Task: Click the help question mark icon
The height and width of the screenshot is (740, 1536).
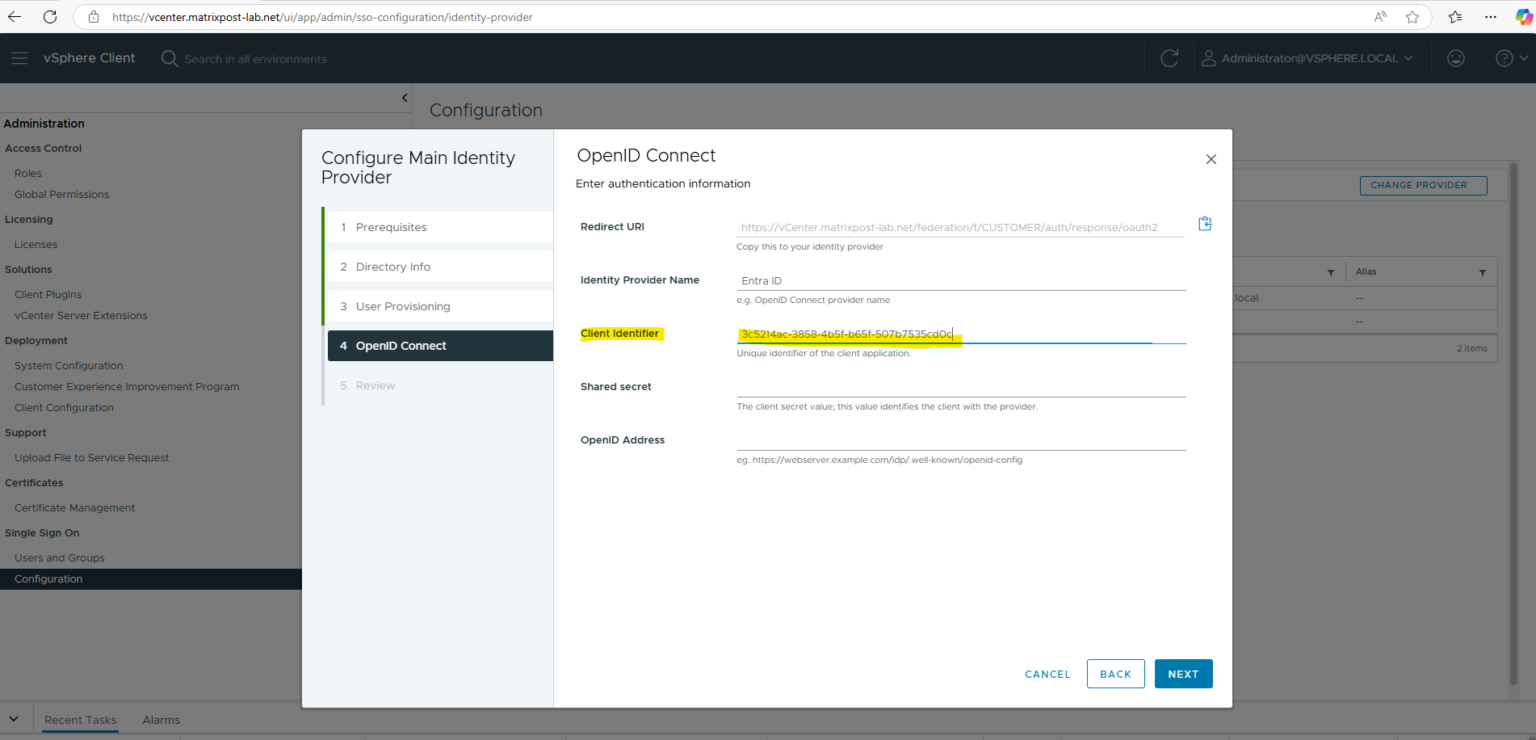Action: point(1505,58)
